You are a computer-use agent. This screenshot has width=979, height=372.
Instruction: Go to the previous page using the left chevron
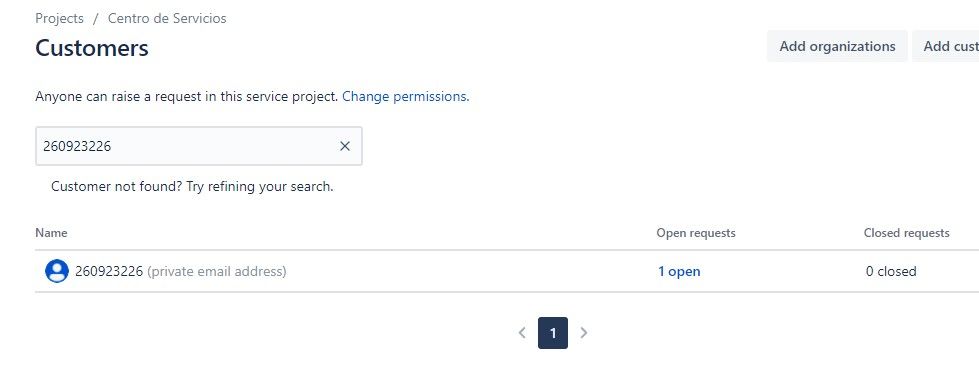click(x=522, y=333)
